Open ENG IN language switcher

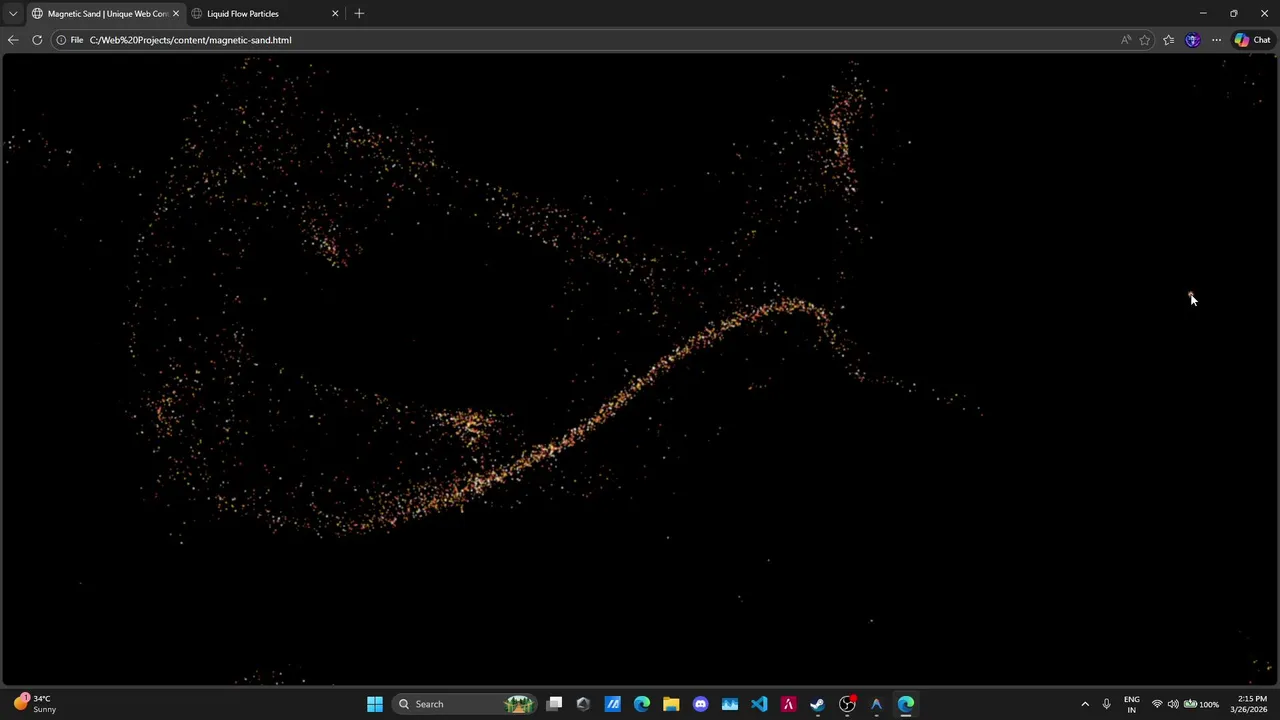click(1131, 704)
